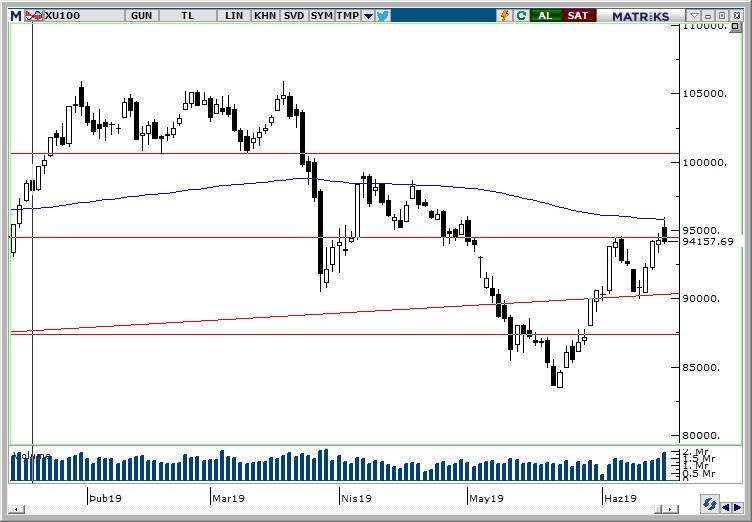
Task: Click the Mar19 date axis label
Action: point(228,498)
